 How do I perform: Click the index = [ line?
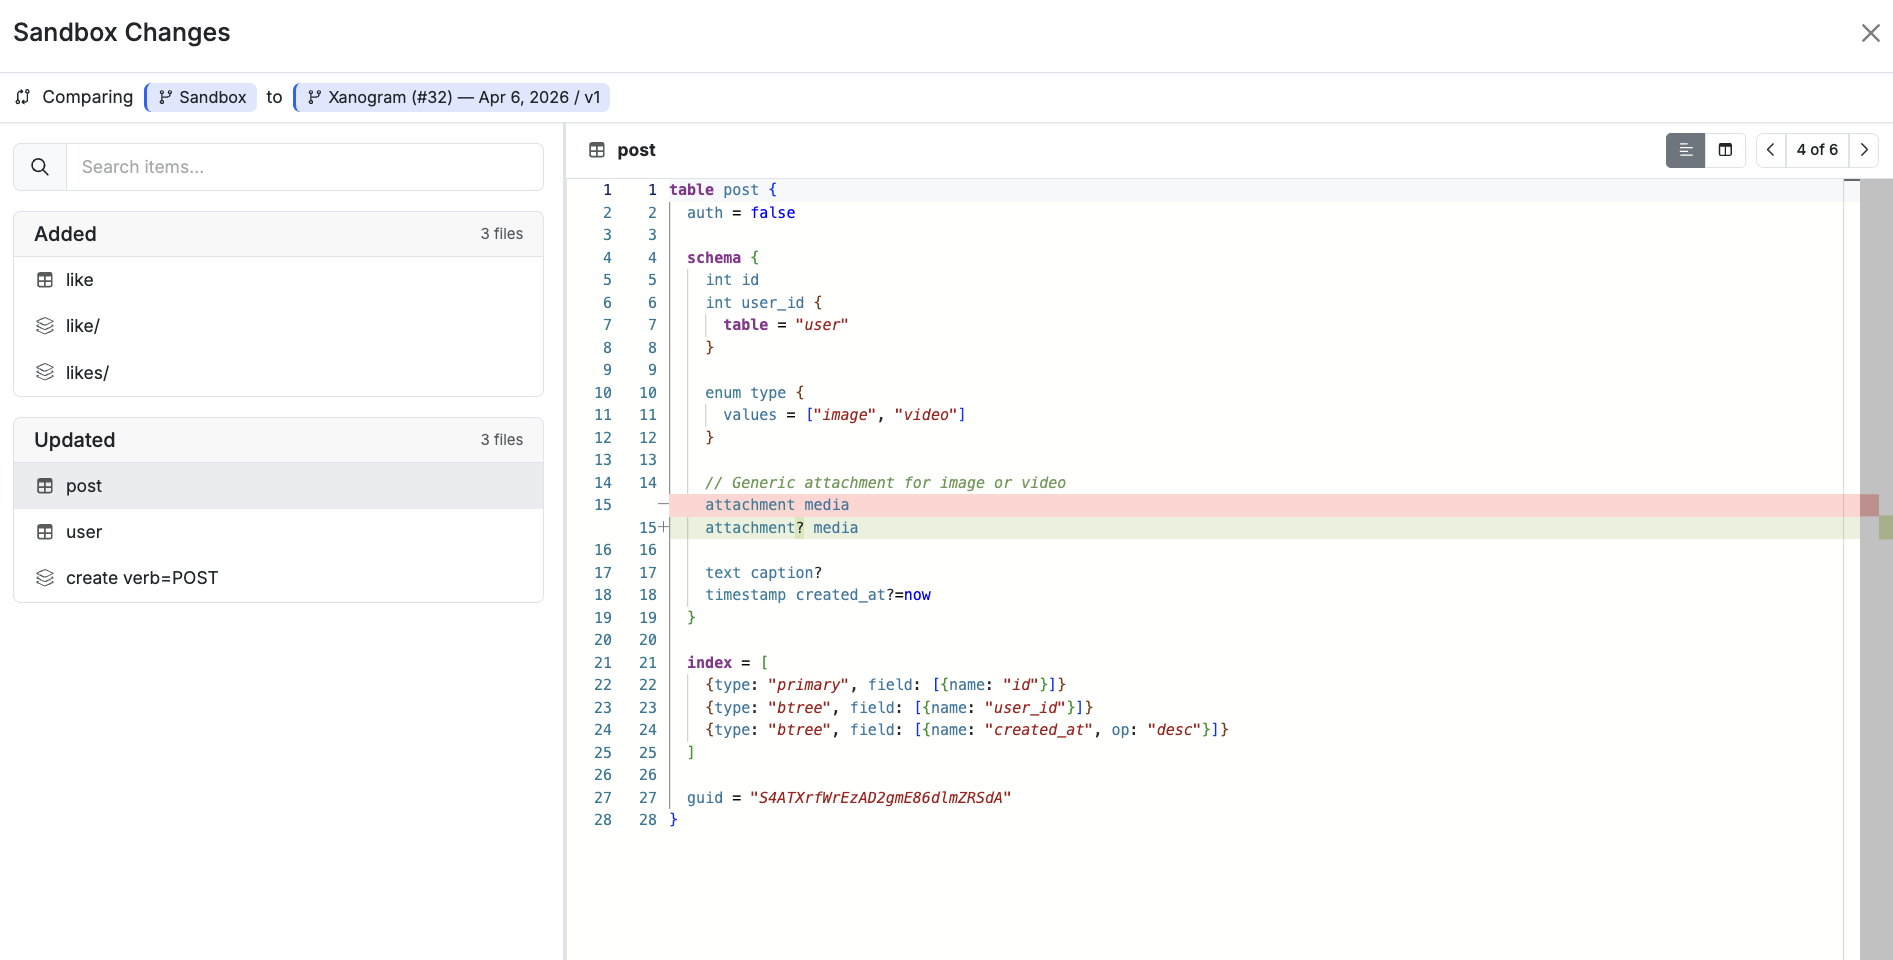pyautogui.click(x=727, y=663)
